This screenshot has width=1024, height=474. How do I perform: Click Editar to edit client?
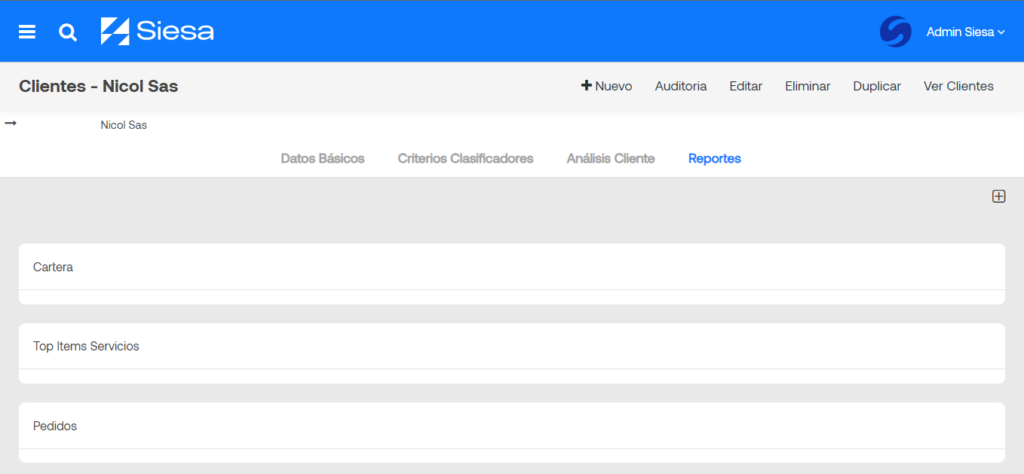[x=746, y=86]
